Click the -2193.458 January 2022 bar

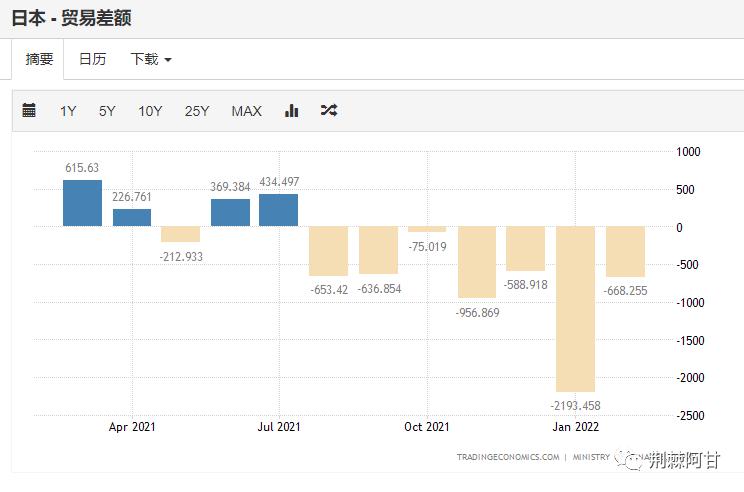click(x=575, y=308)
